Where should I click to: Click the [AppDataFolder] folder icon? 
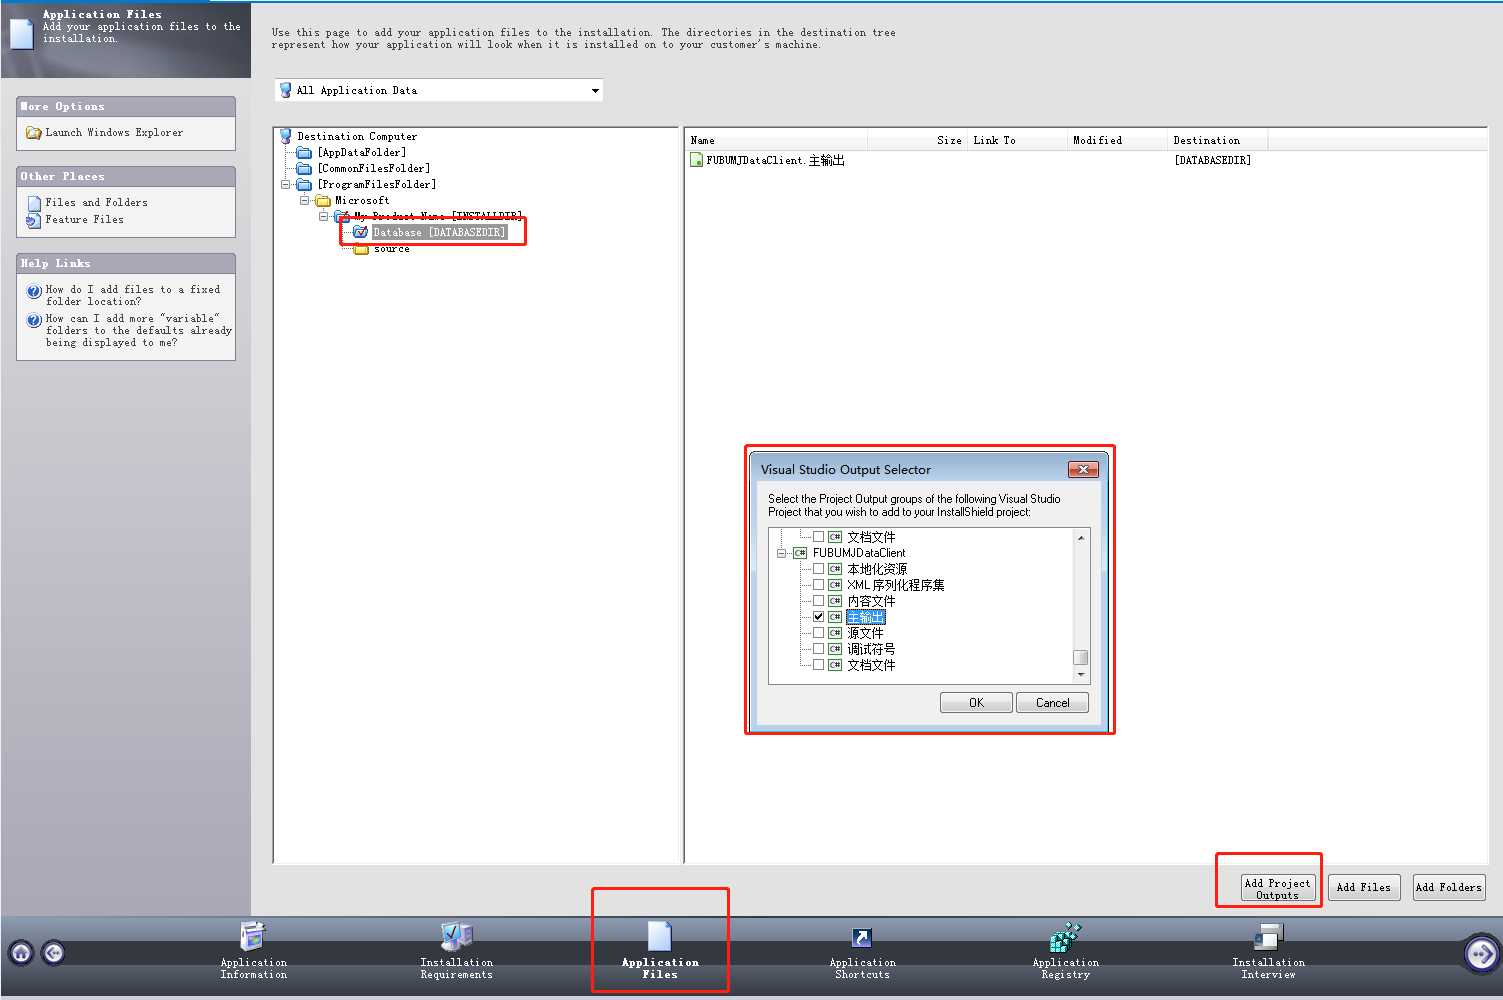click(304, 152)
